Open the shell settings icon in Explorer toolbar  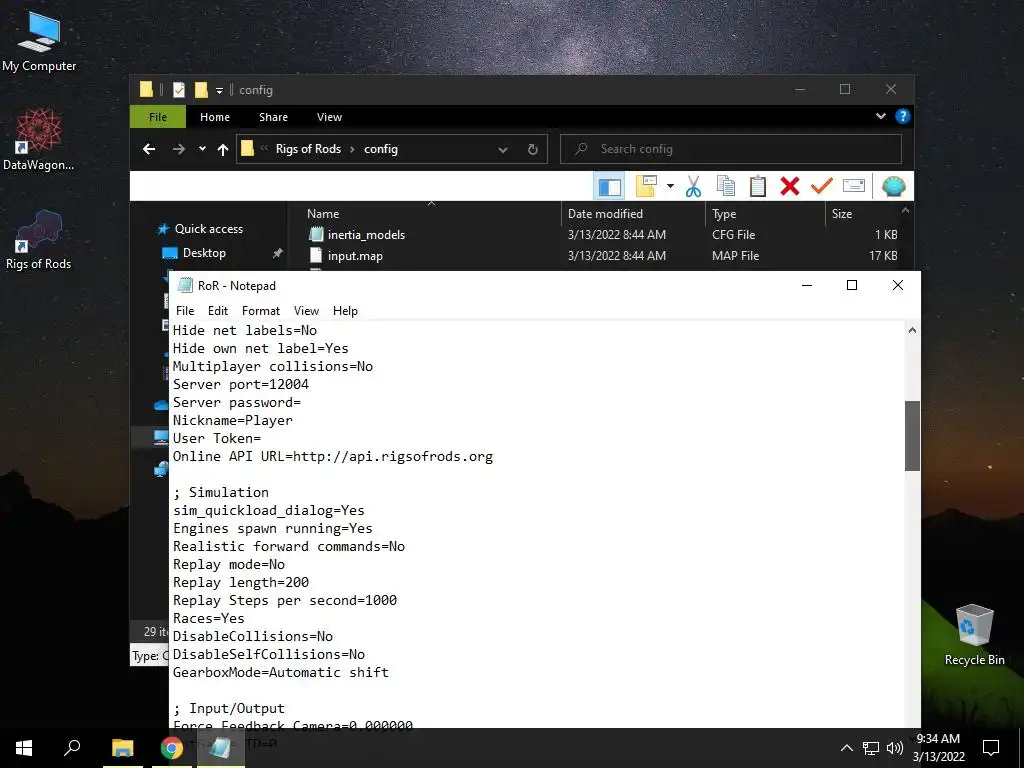tap(893, 187)
